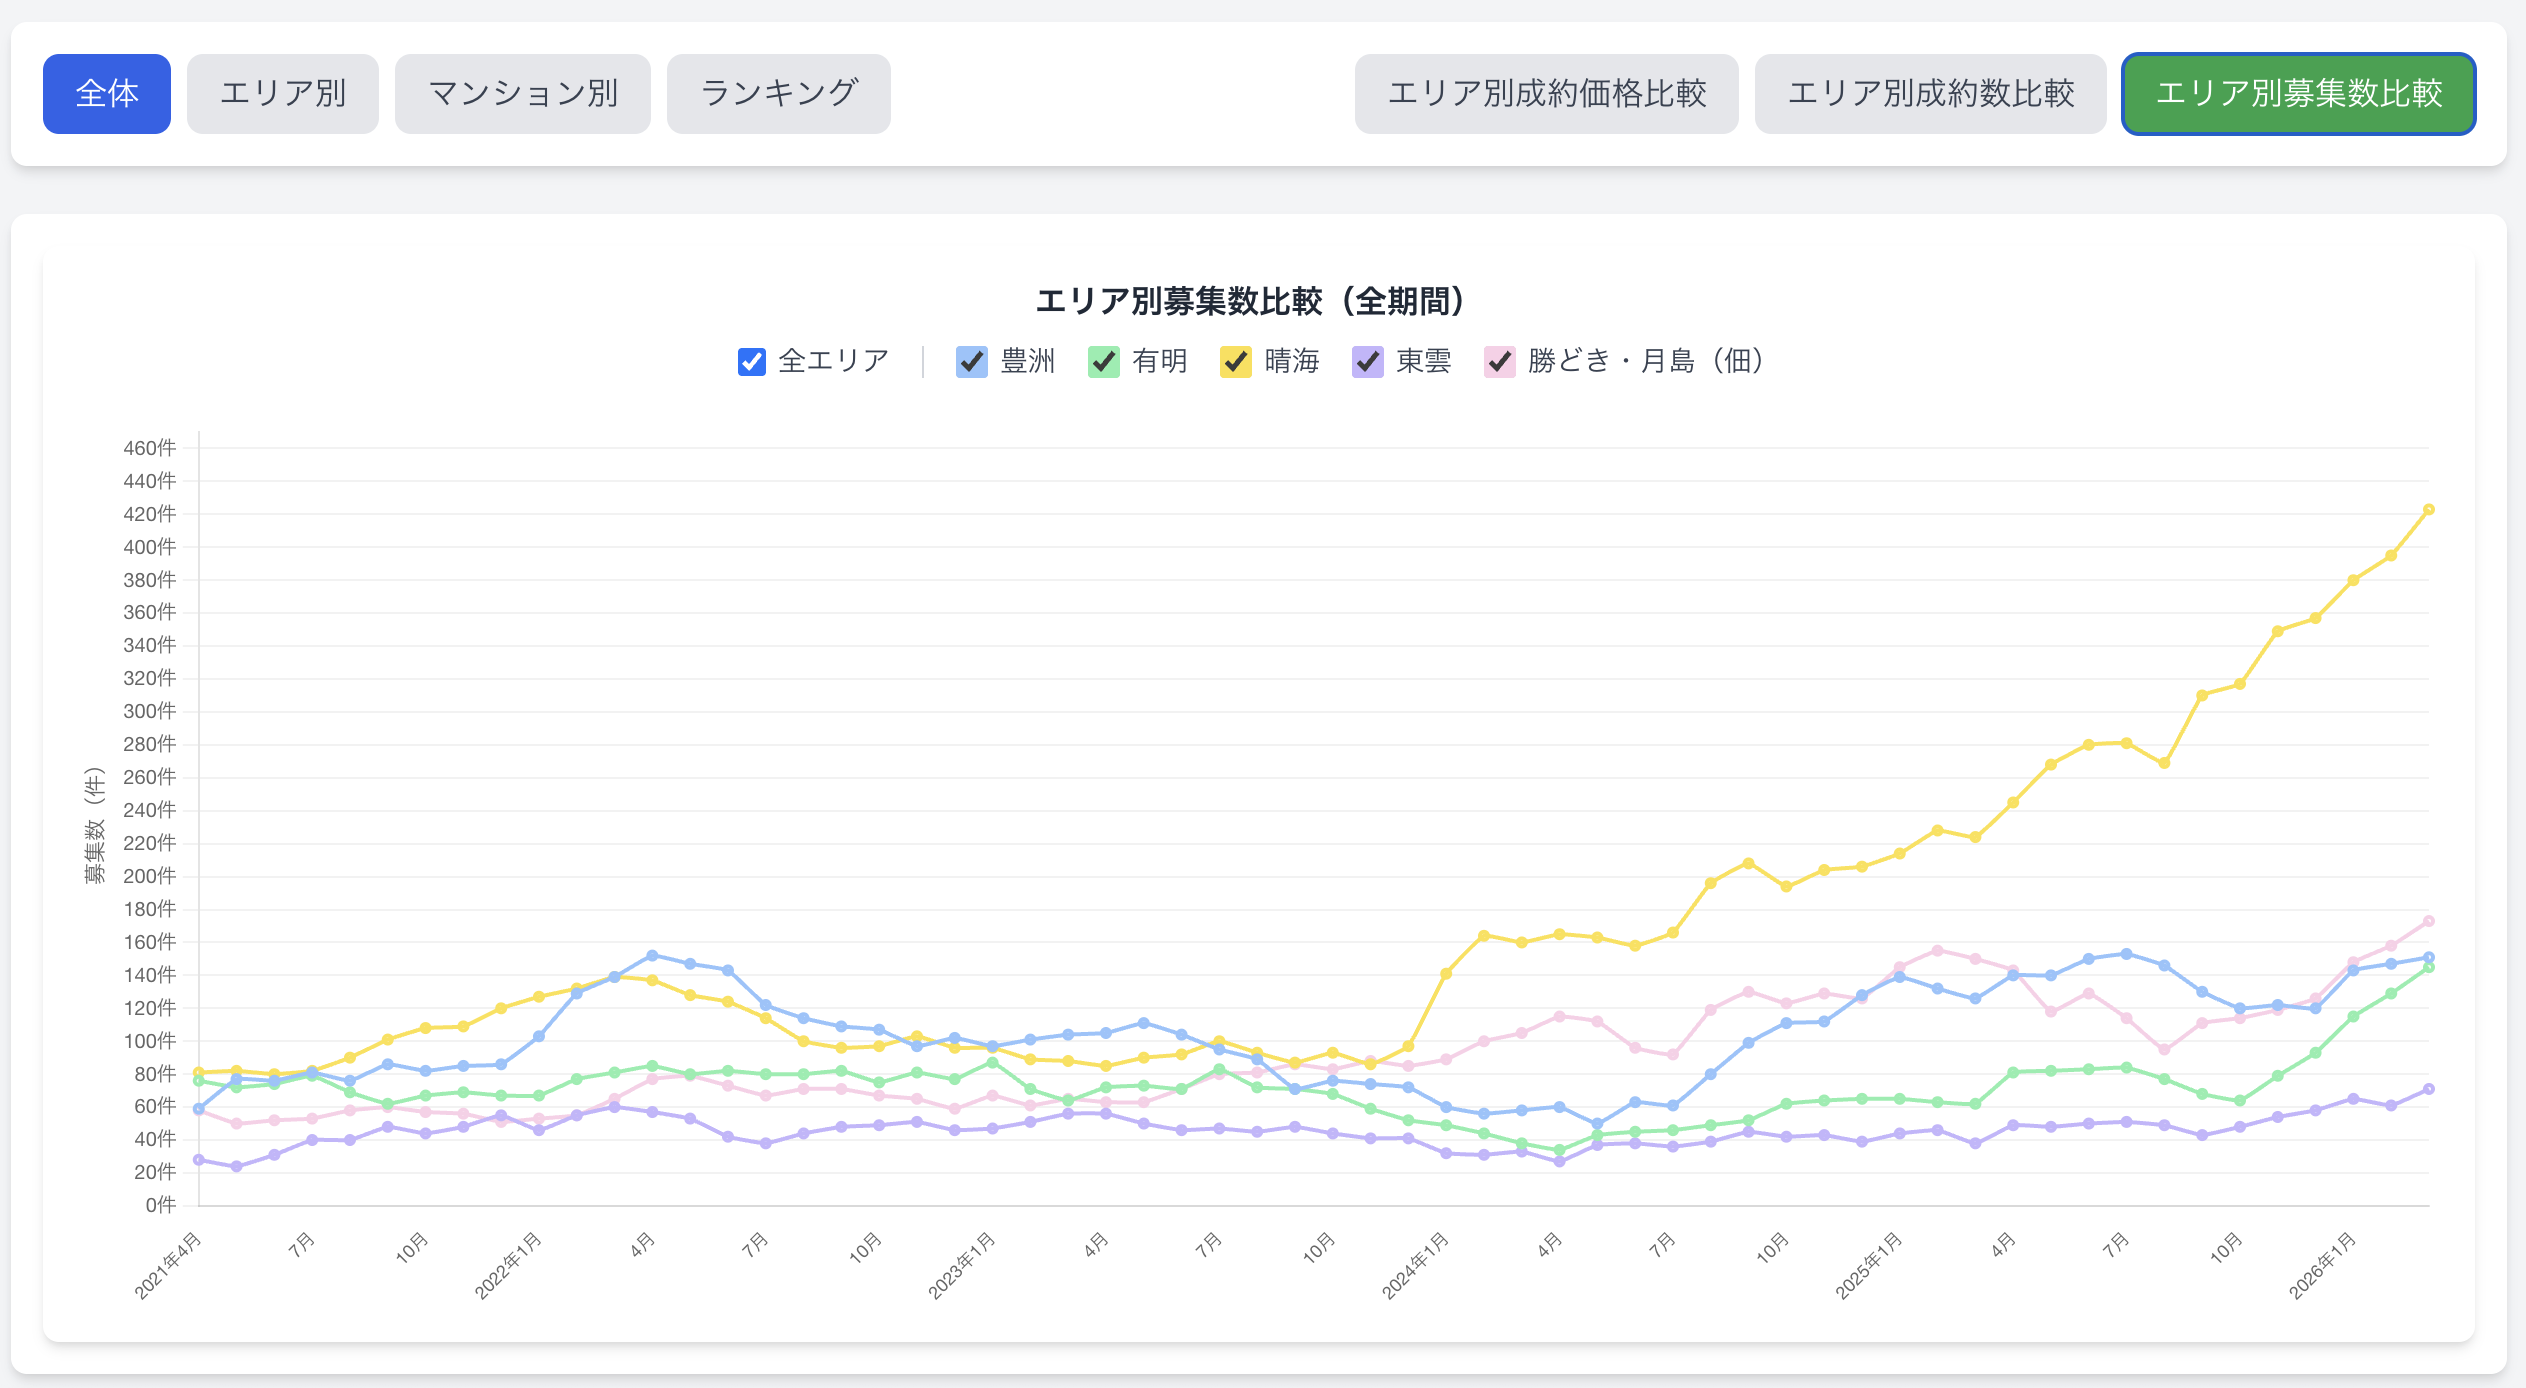Click the last pink 勝どき・月島 data point

pos(2428,921)
